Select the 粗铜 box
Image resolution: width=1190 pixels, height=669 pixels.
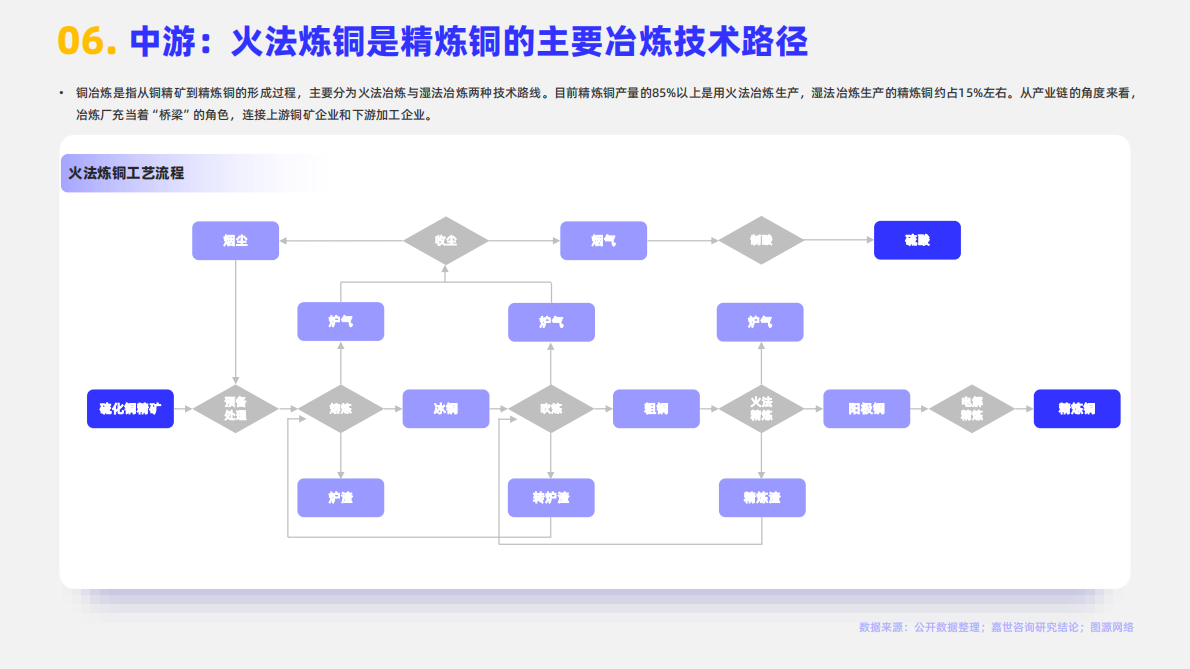point(656,409)
